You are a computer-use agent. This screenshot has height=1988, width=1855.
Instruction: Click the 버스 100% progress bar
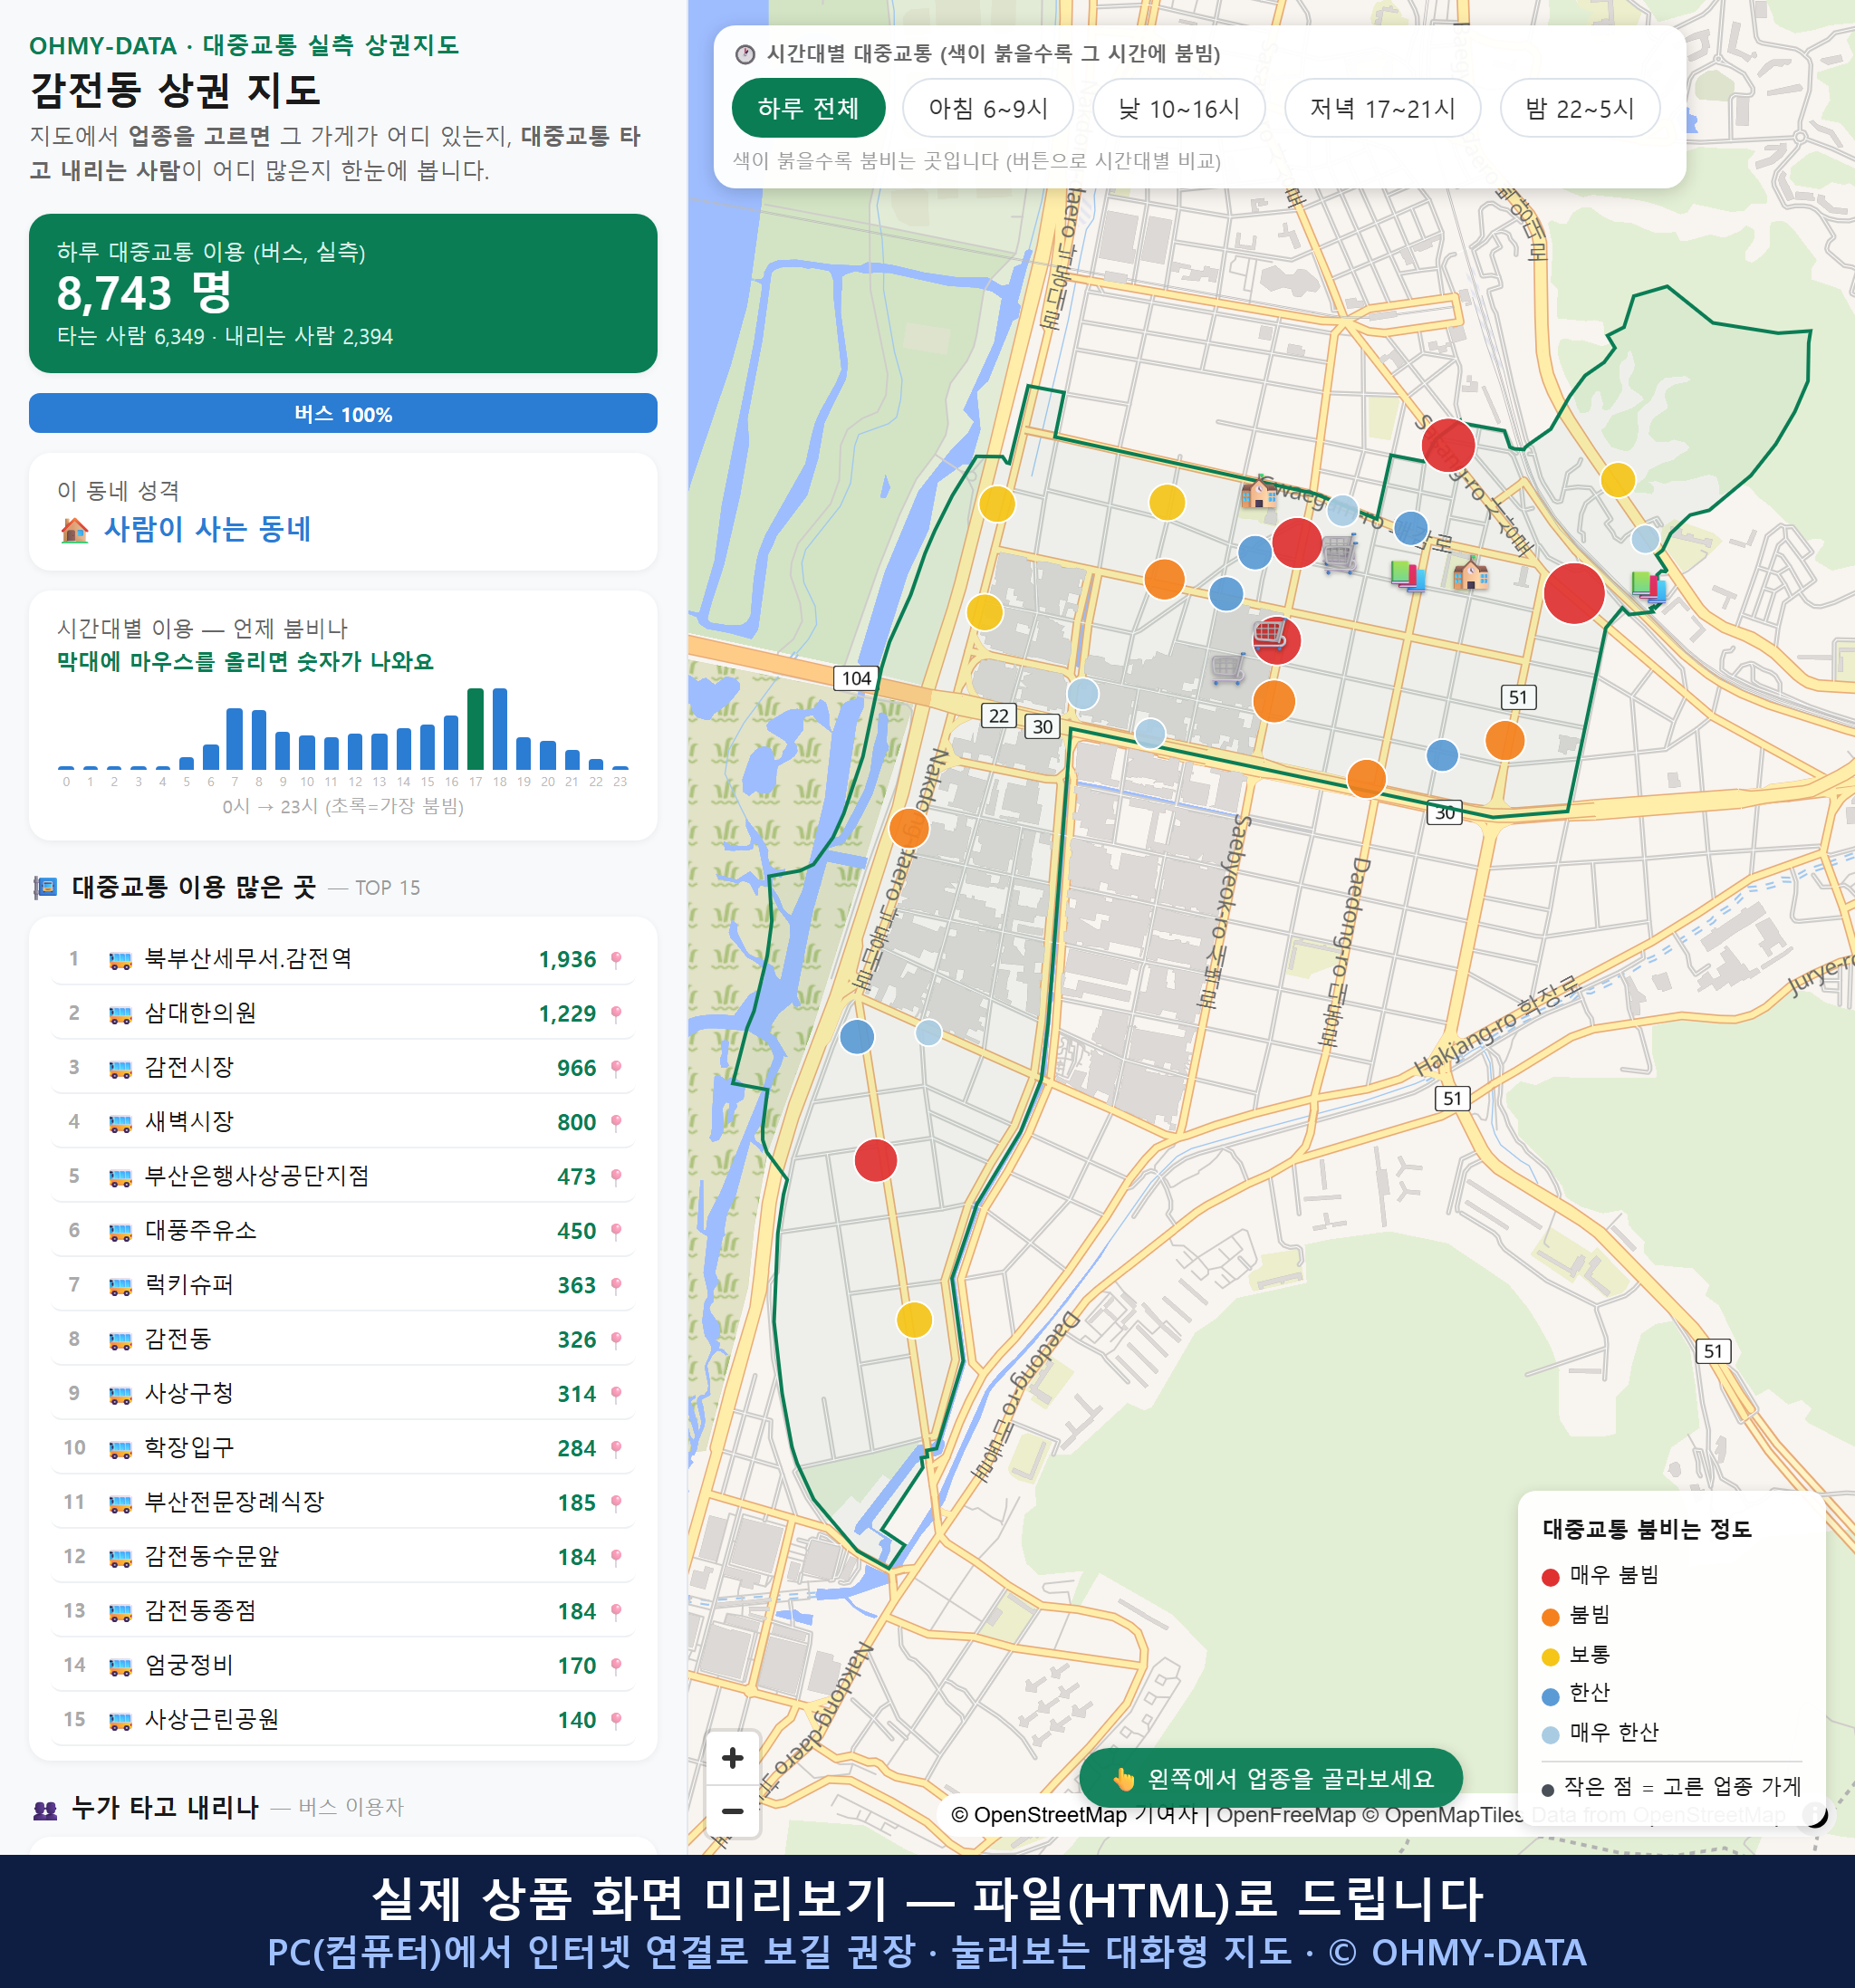click(x=343, y=413)
